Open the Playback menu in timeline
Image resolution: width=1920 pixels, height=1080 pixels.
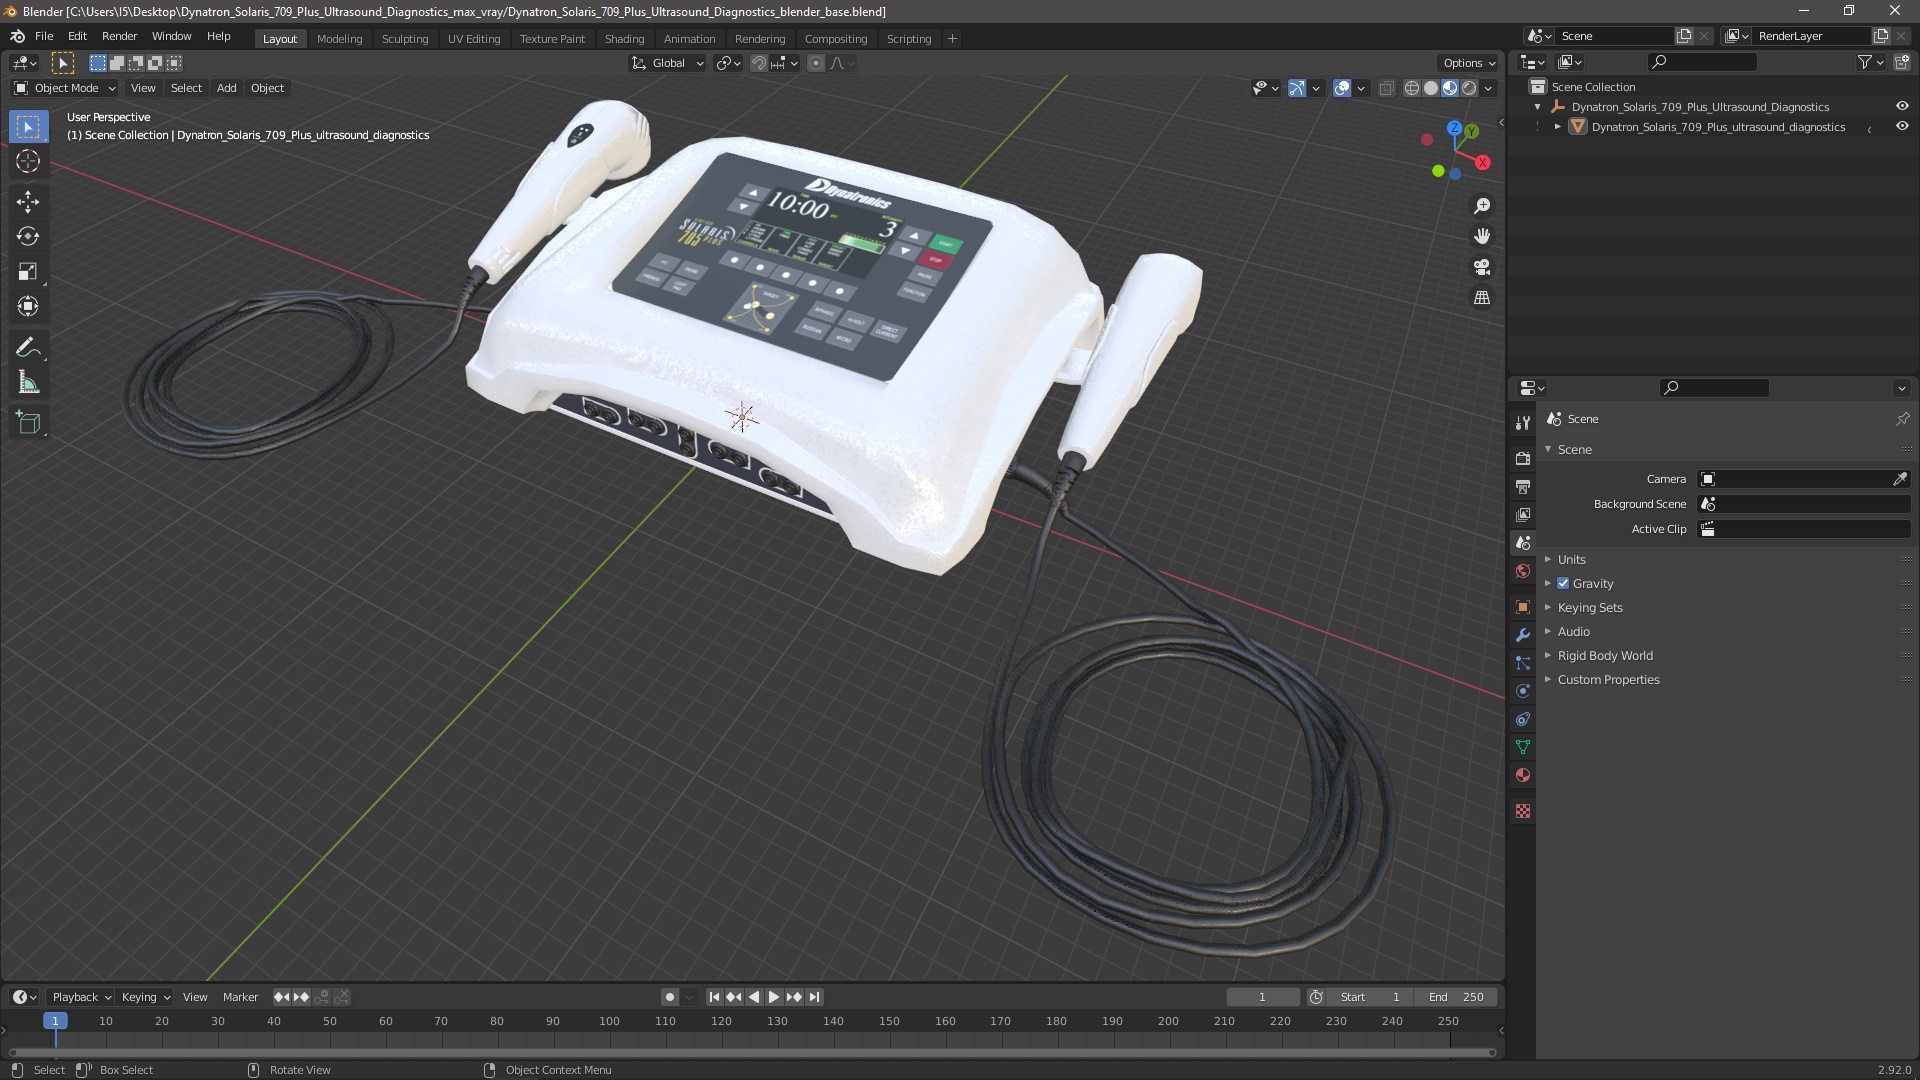coord(81,997)
